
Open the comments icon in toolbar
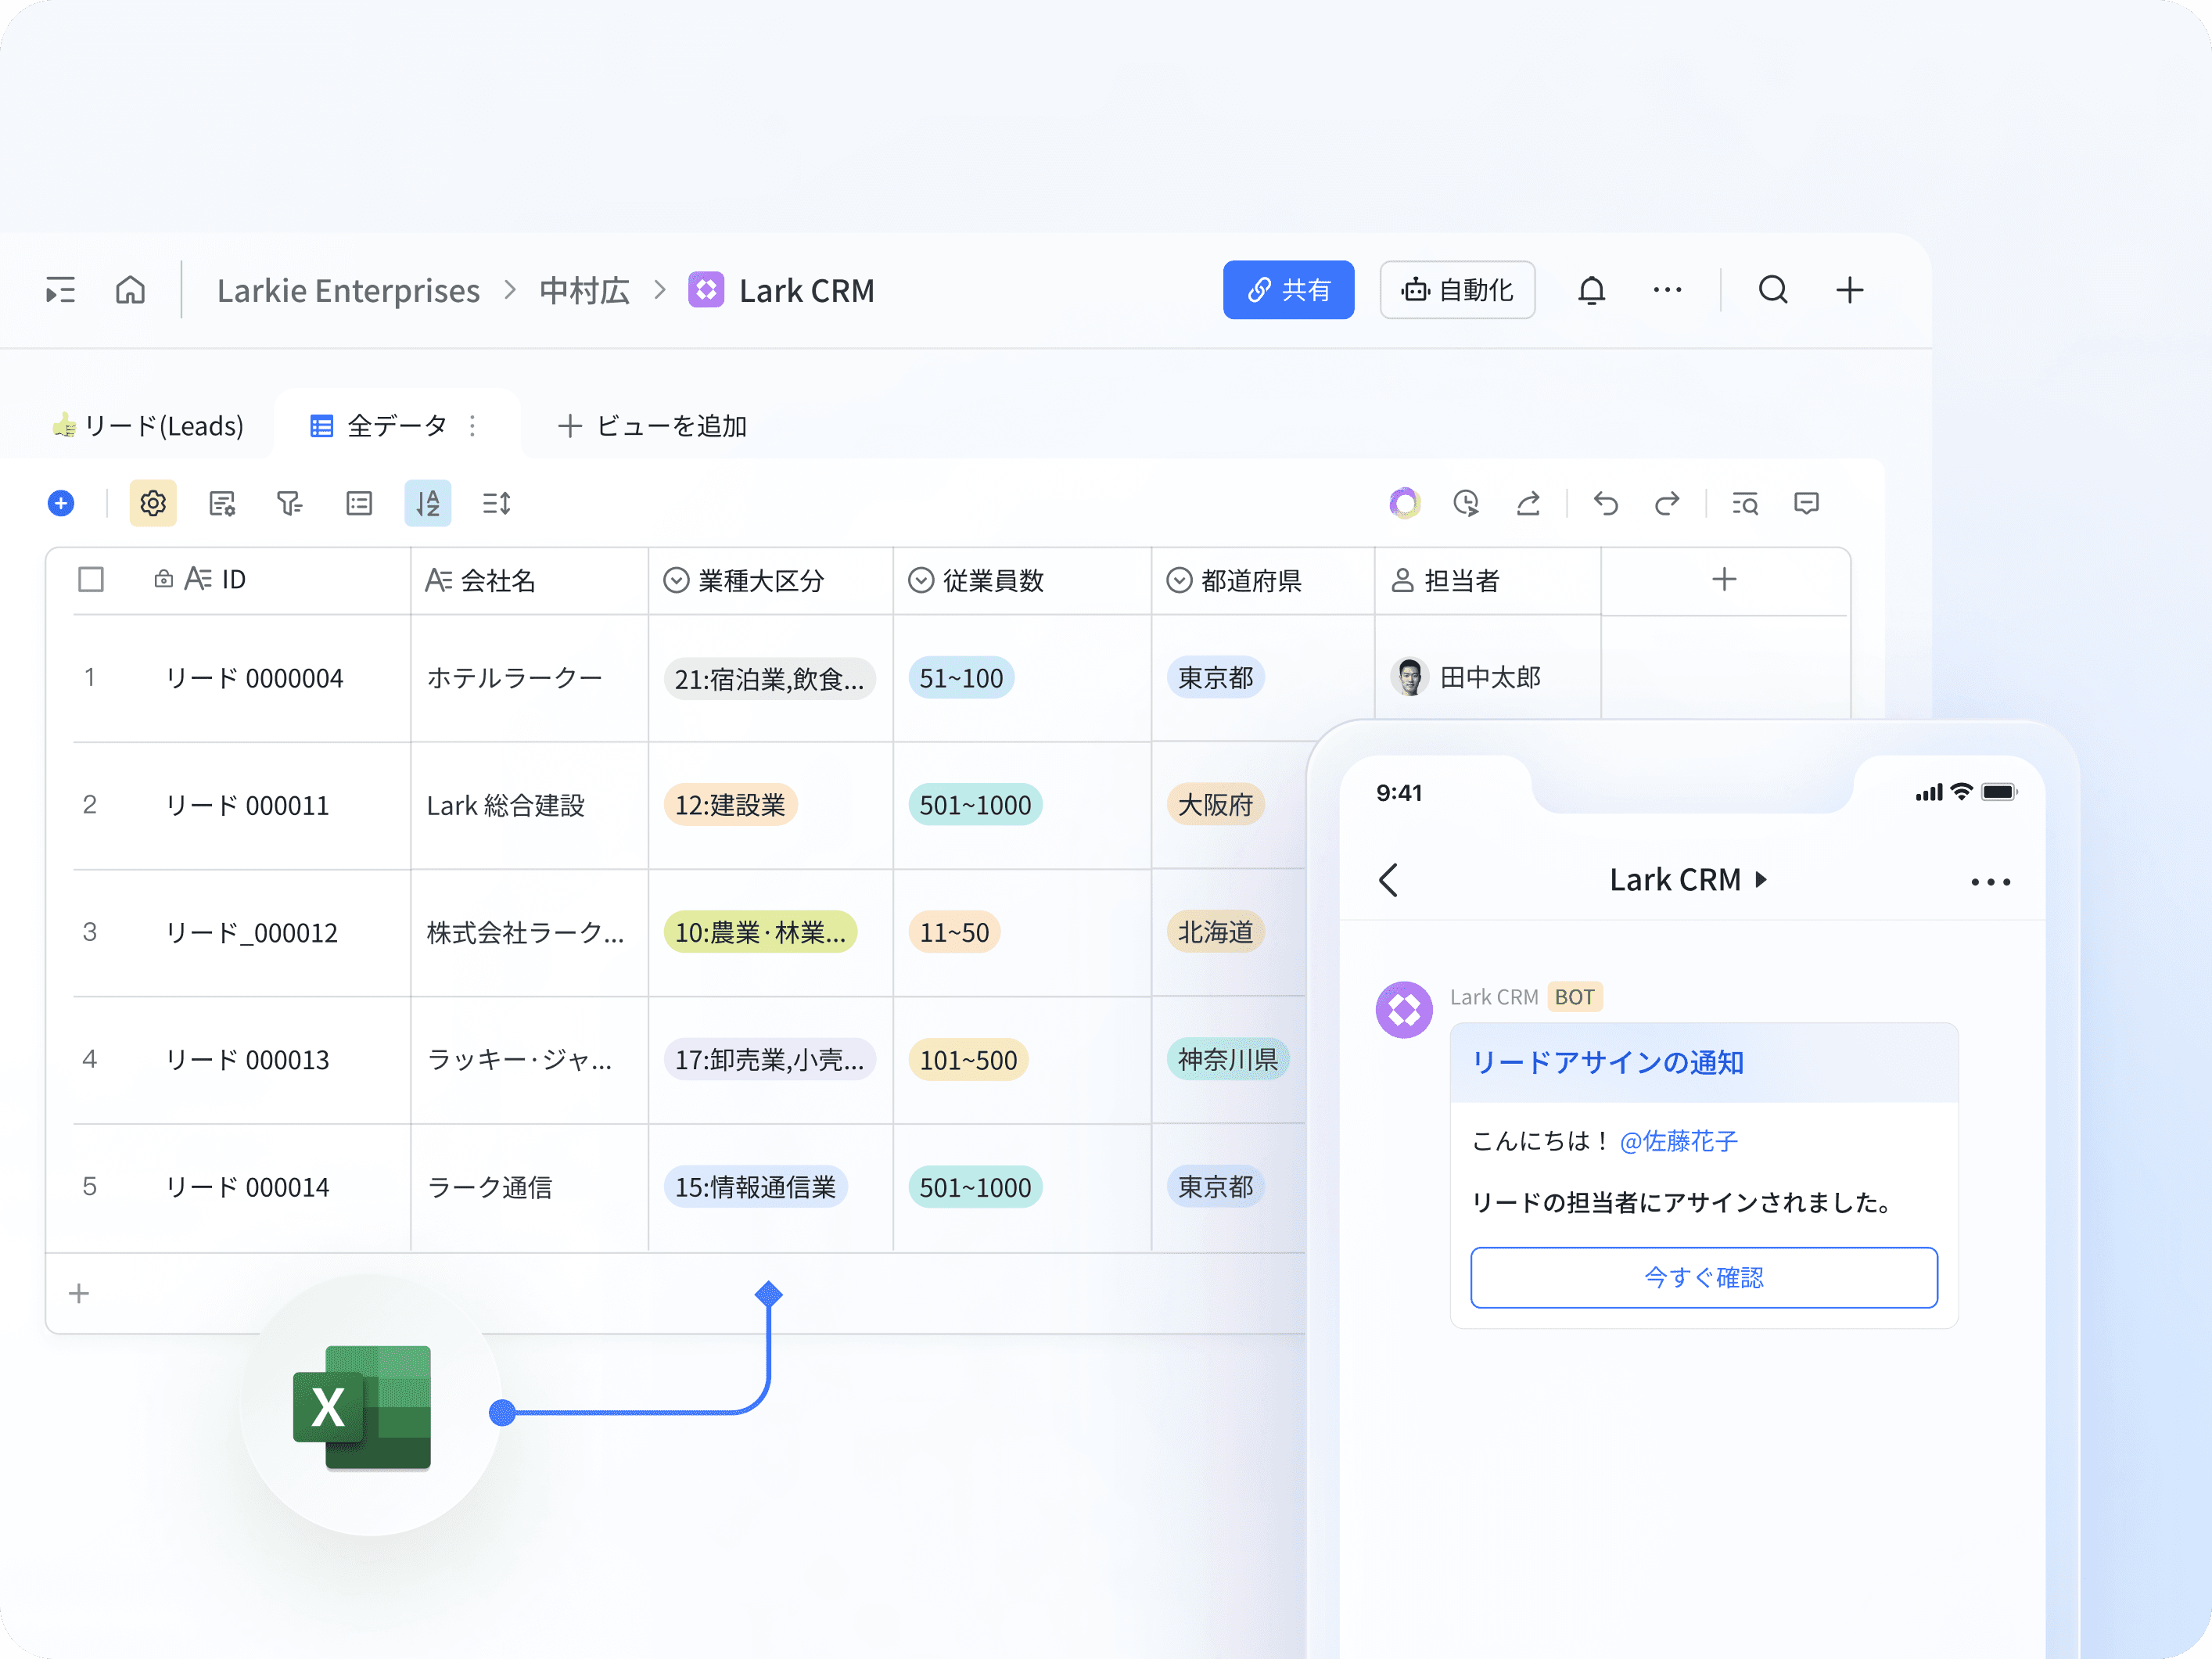[1806, 503]
